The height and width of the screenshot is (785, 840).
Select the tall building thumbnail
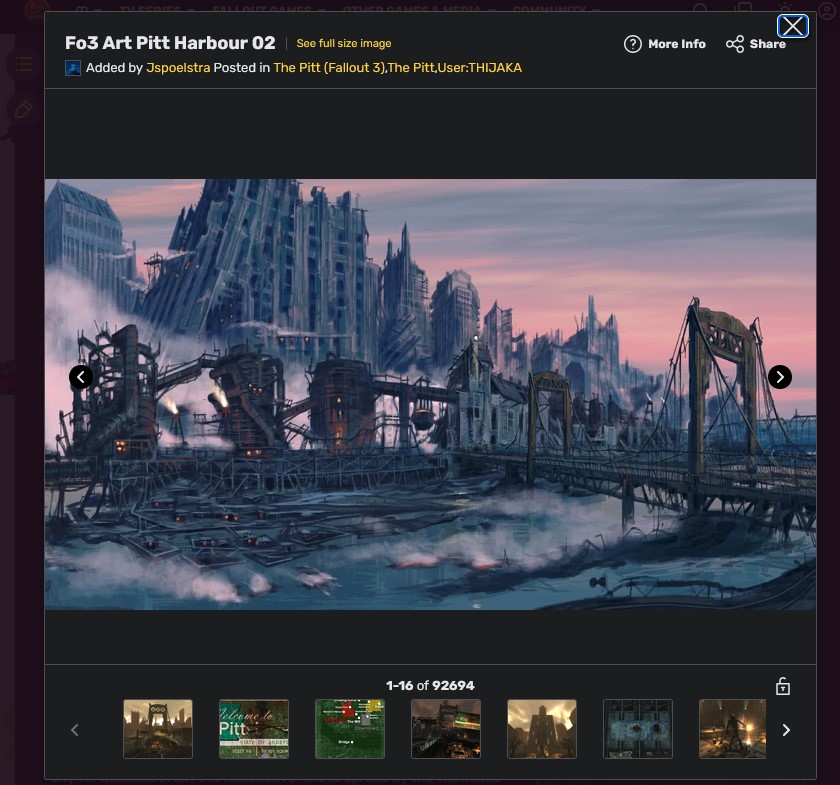click(x=542, y=729)
